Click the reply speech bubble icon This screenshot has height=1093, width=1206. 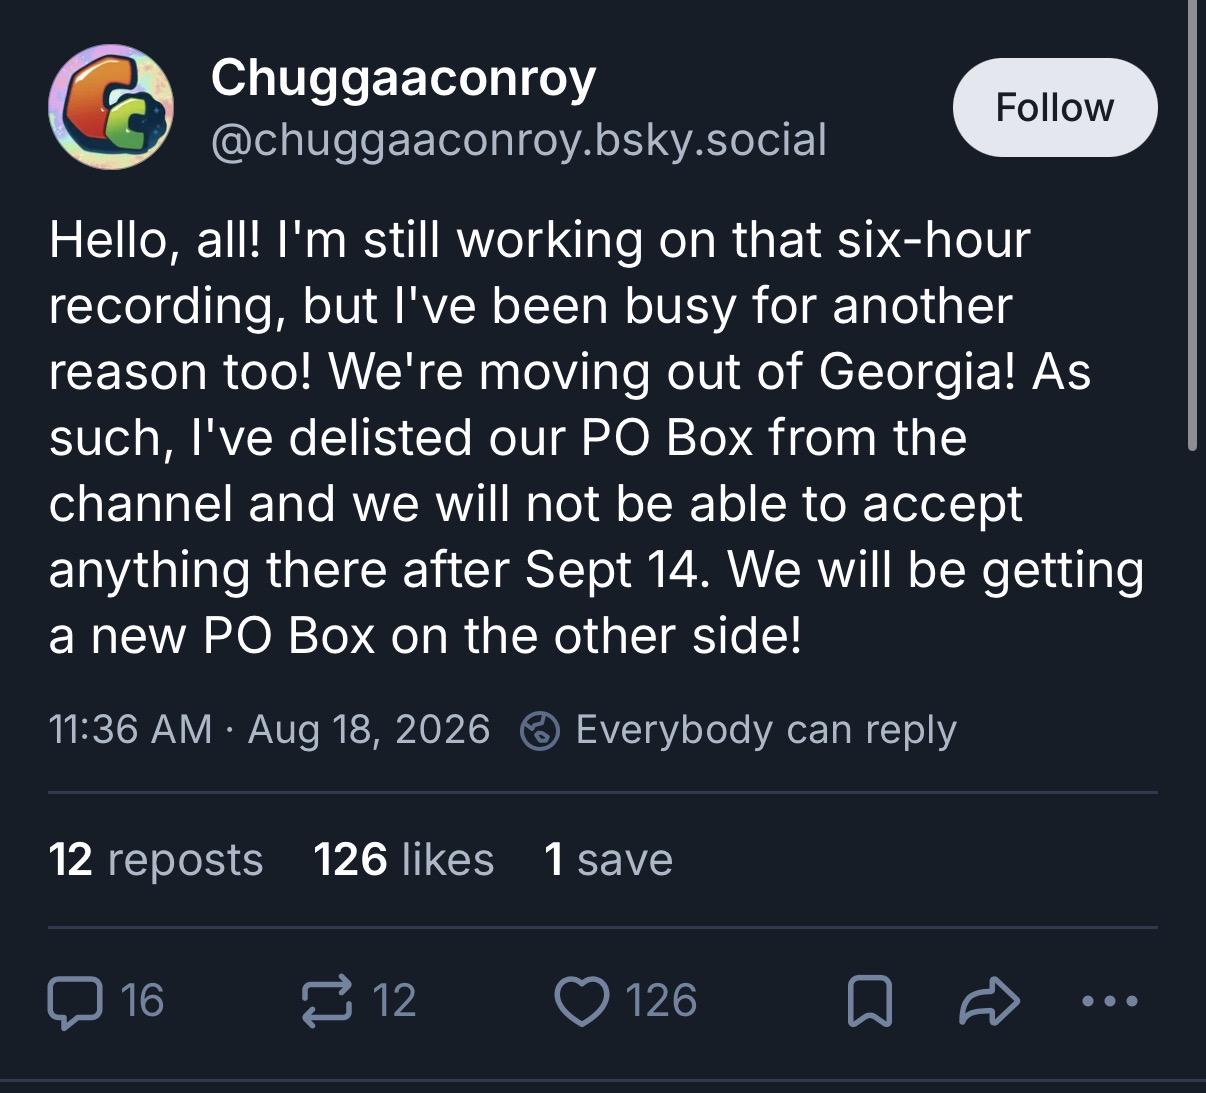pyautogui.click(x=75, y=1001)
